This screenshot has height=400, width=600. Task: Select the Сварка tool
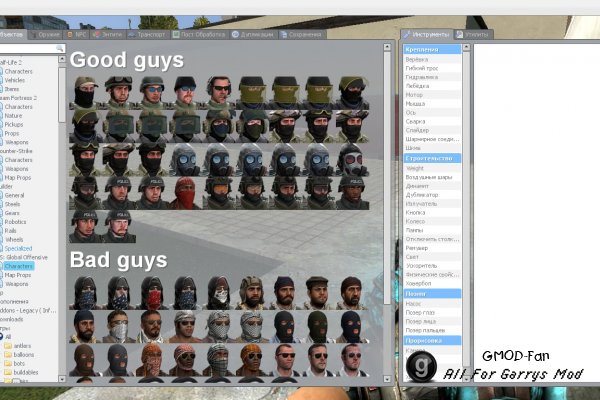432,121
